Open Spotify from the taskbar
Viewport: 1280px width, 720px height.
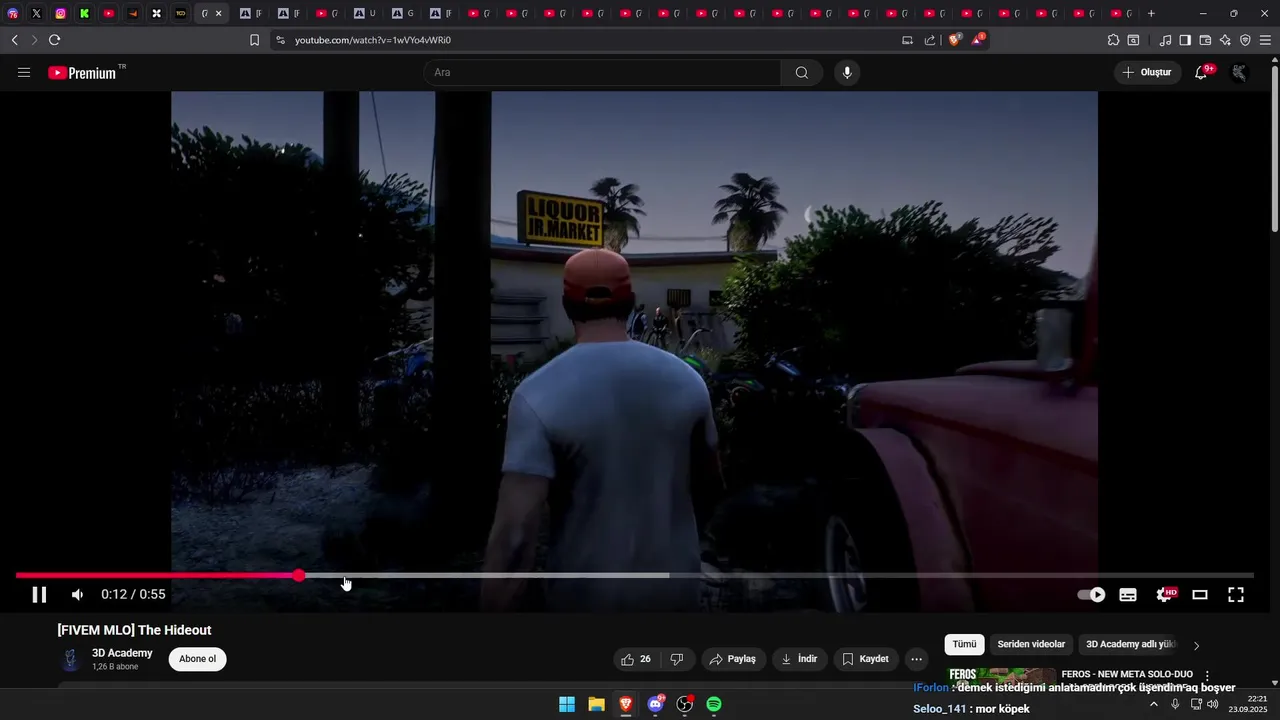point(714,705)
